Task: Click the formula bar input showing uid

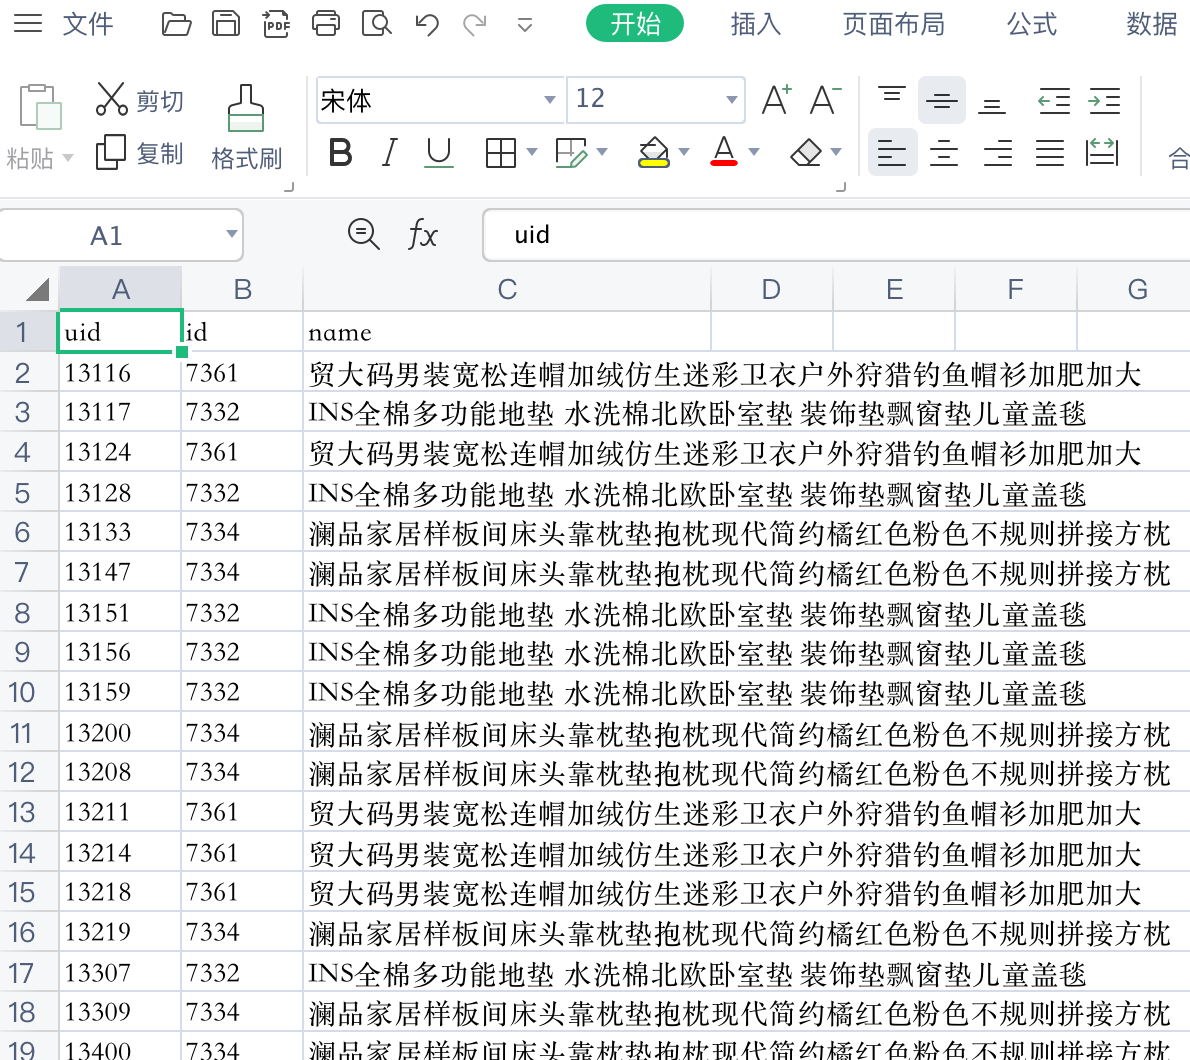Action: click(x=836, y=234)
